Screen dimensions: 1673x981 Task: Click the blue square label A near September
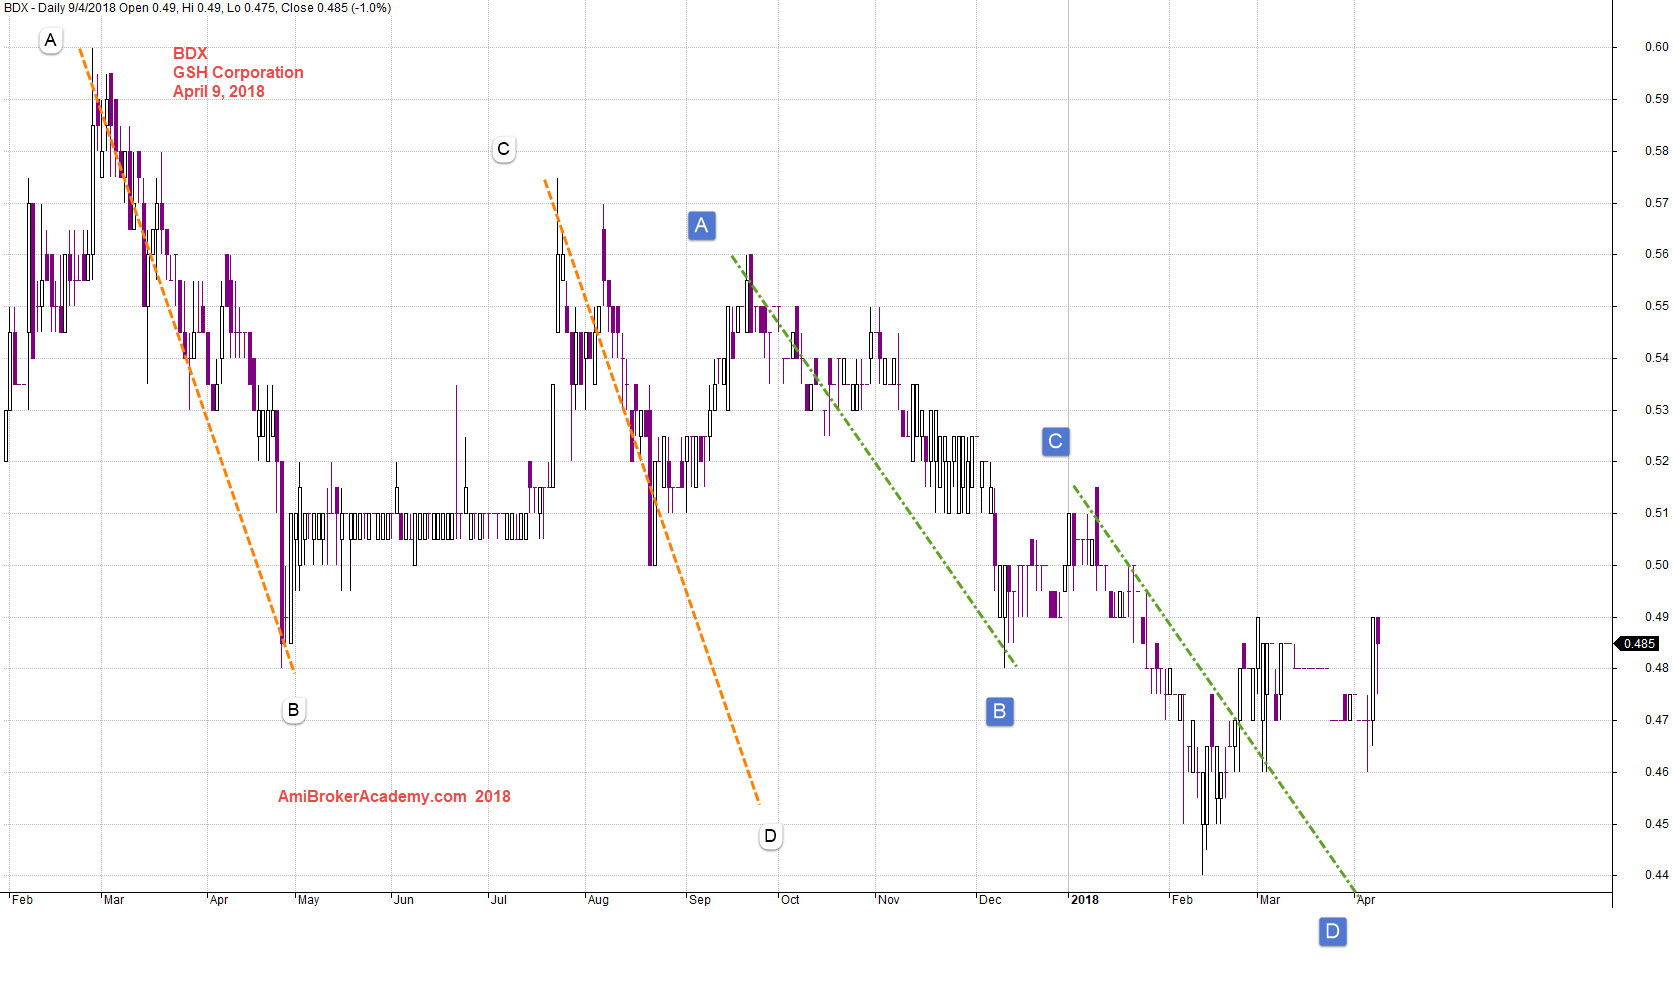point(701,226)
